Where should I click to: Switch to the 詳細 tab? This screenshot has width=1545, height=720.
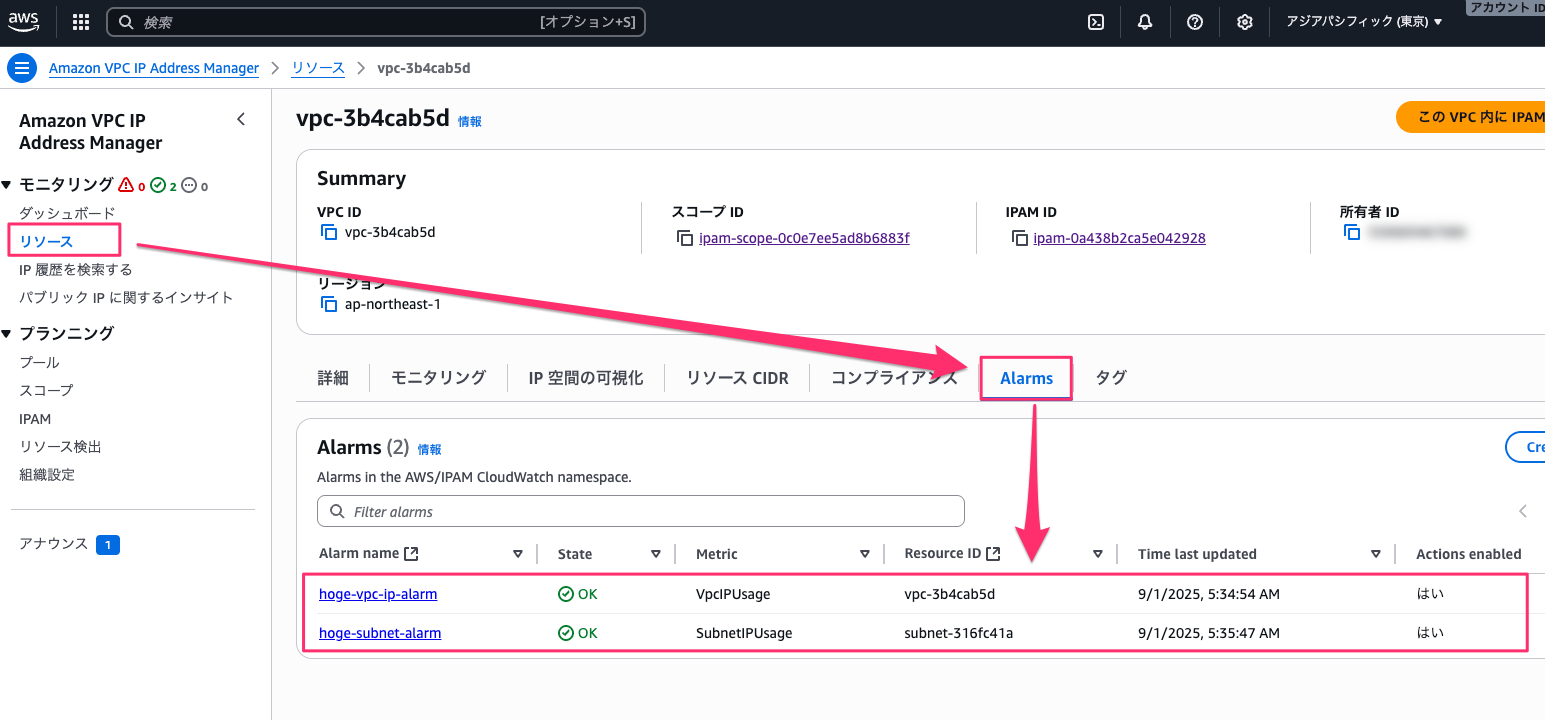click(x=333, y=378)
